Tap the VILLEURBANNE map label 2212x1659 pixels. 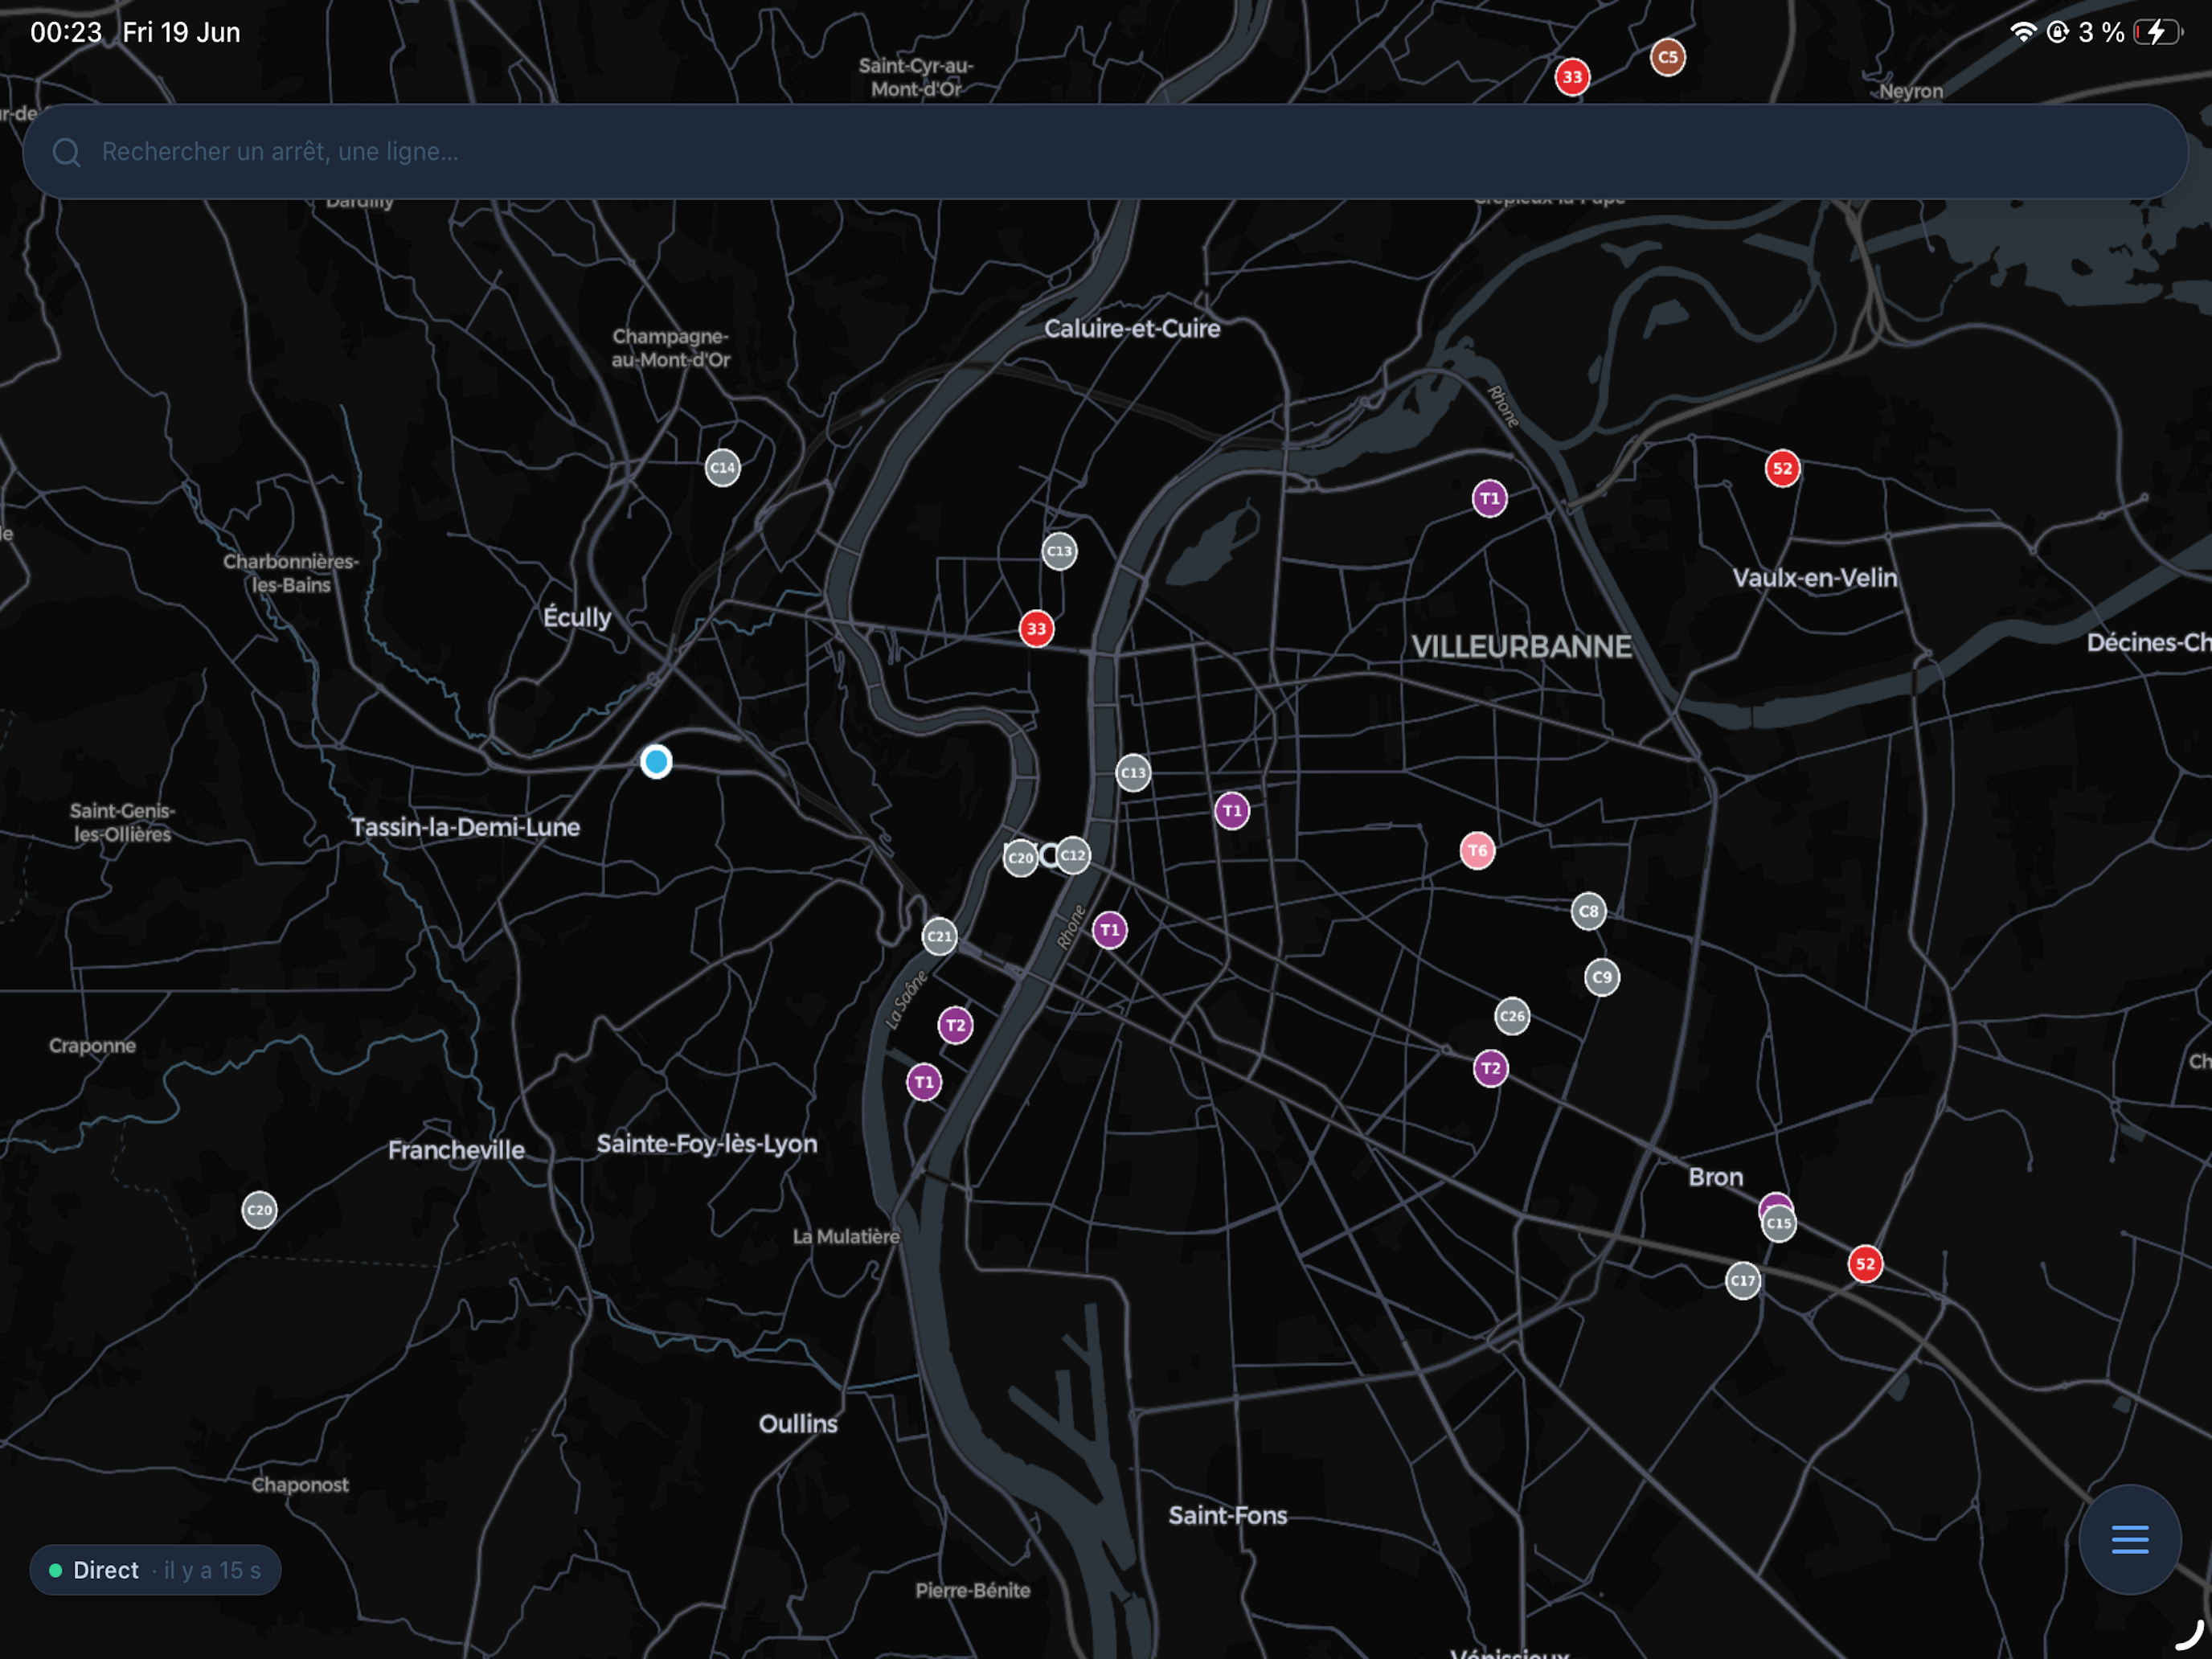click(1521, 647)
